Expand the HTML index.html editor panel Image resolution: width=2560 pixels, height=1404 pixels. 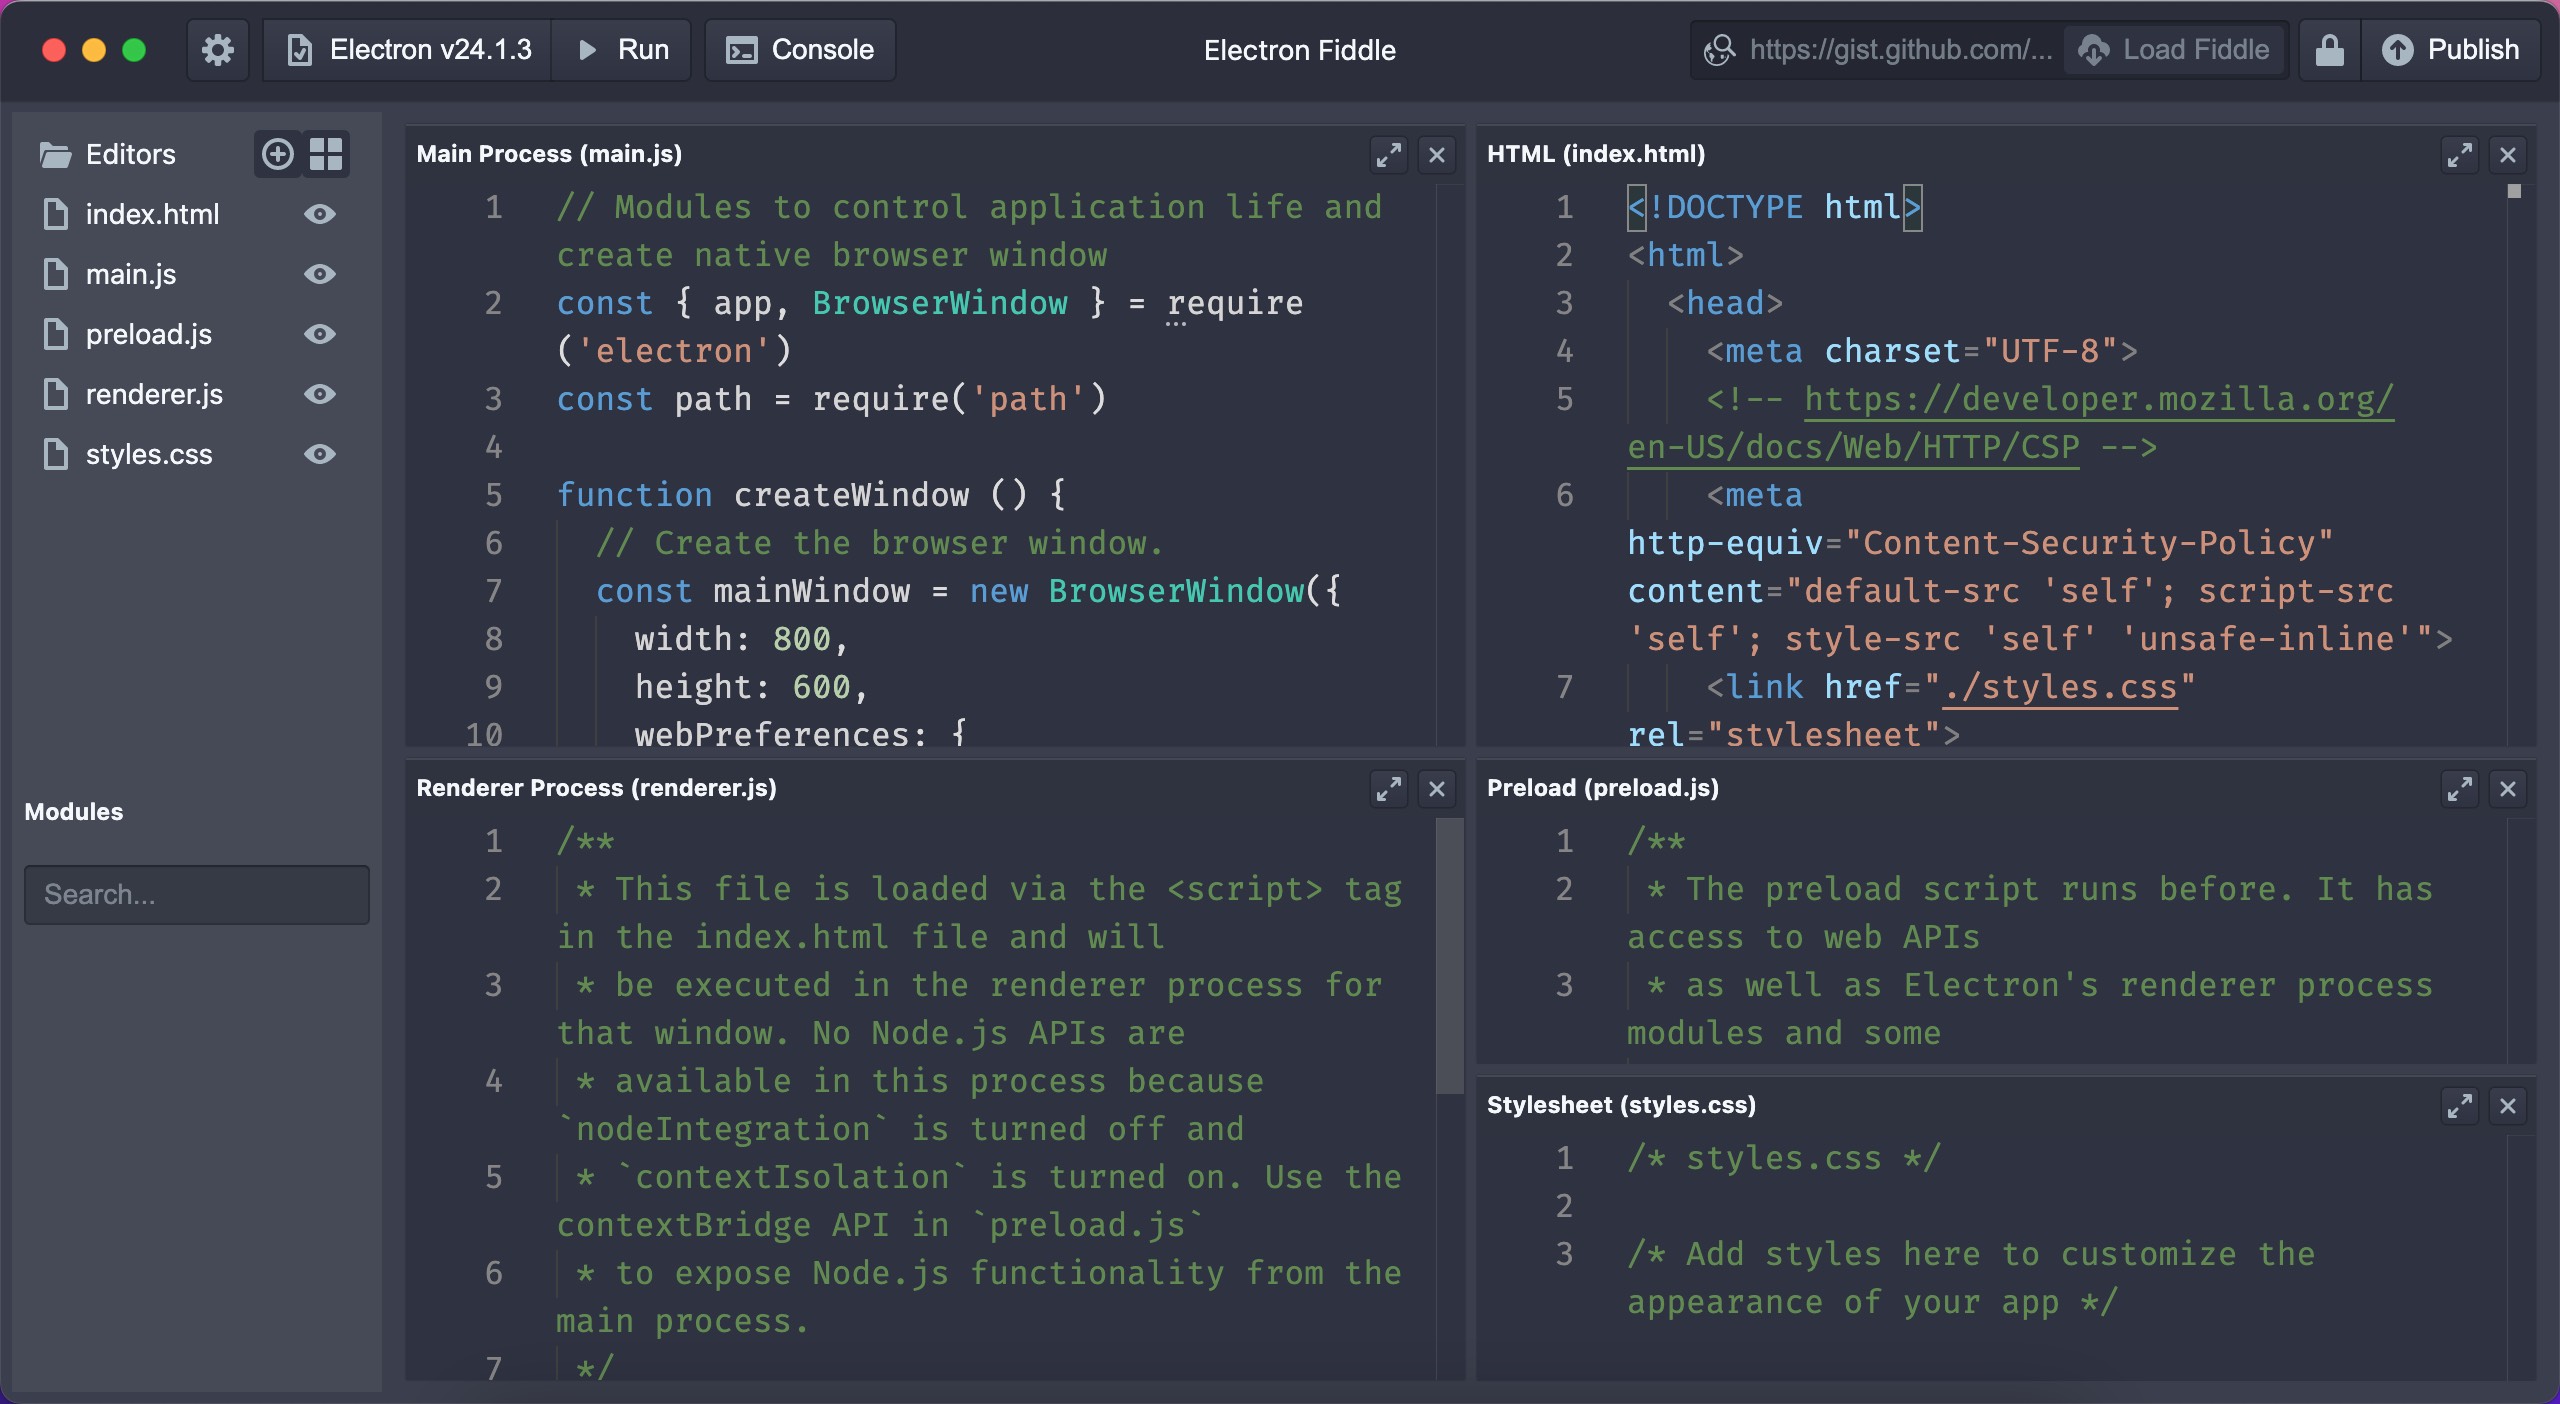[2456, 154]
